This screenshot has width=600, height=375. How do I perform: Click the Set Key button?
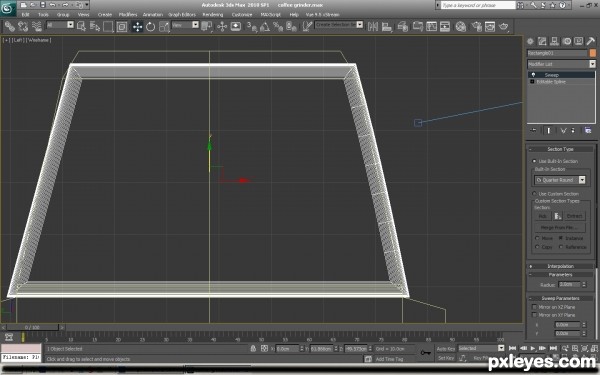446,358
